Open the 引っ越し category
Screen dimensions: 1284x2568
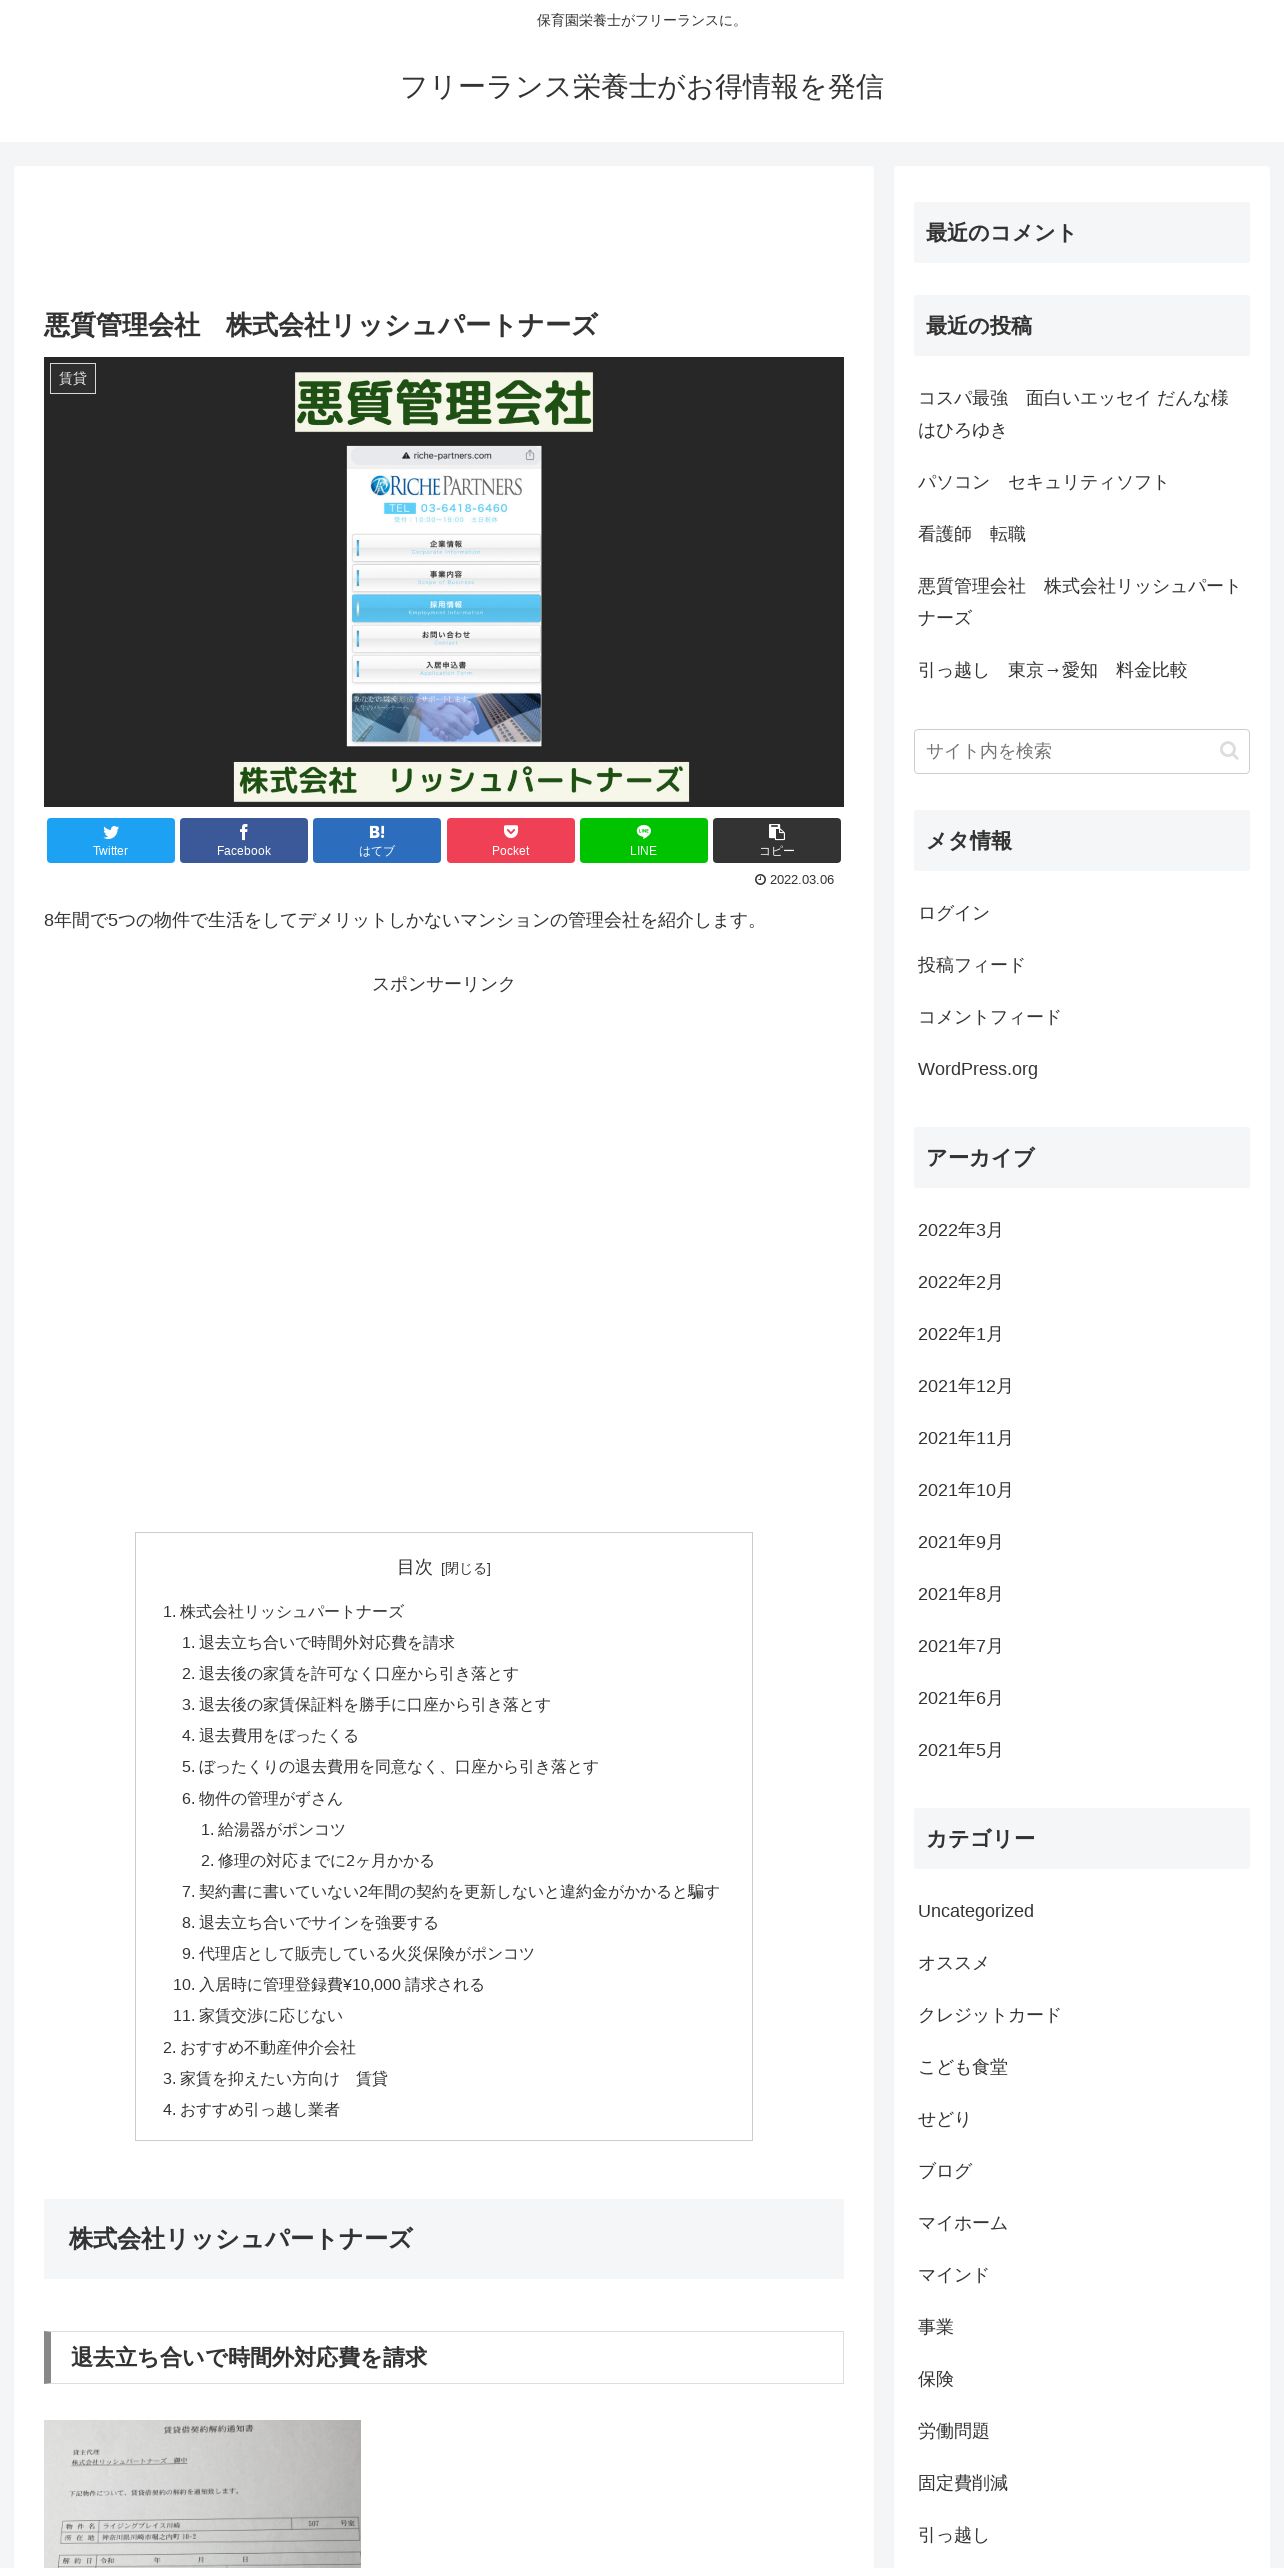pyautogui.click(x=954, y=2535)
